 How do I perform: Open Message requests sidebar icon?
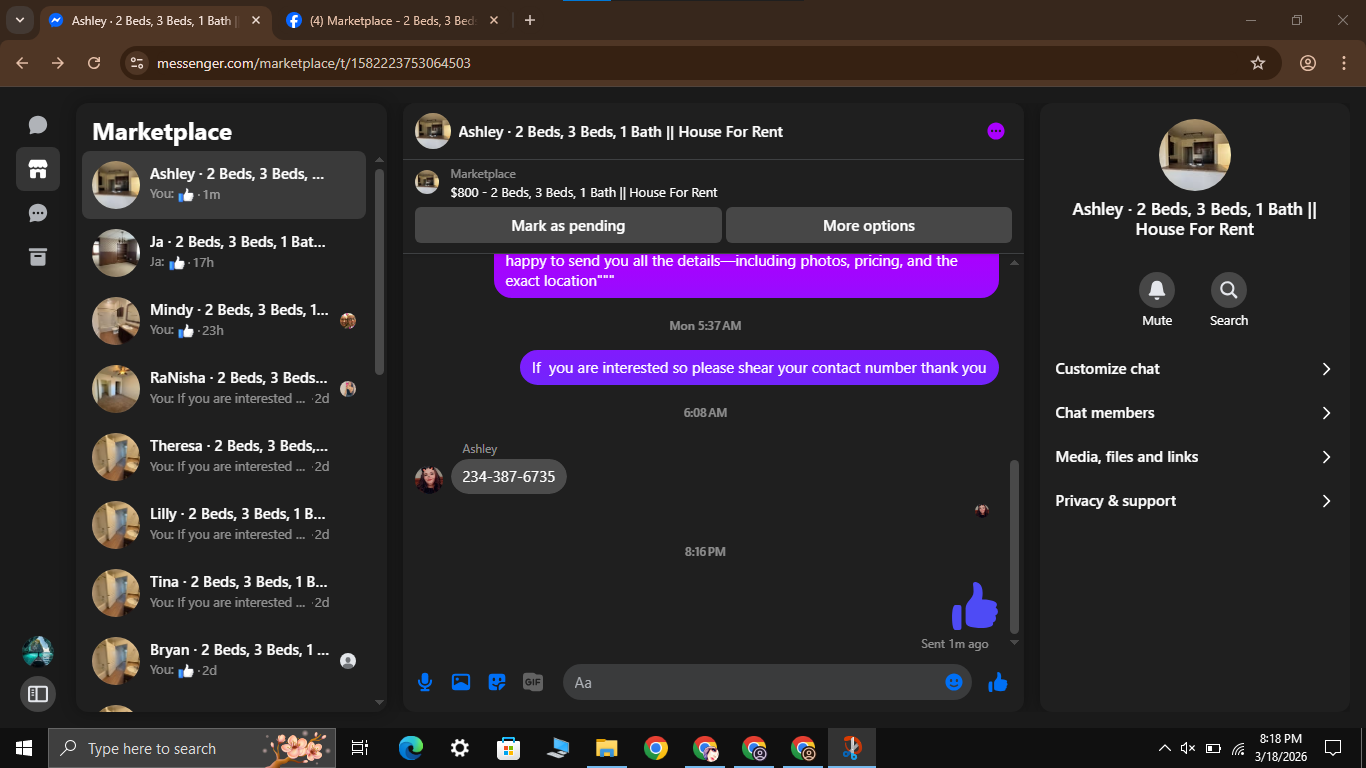(38, 213)
